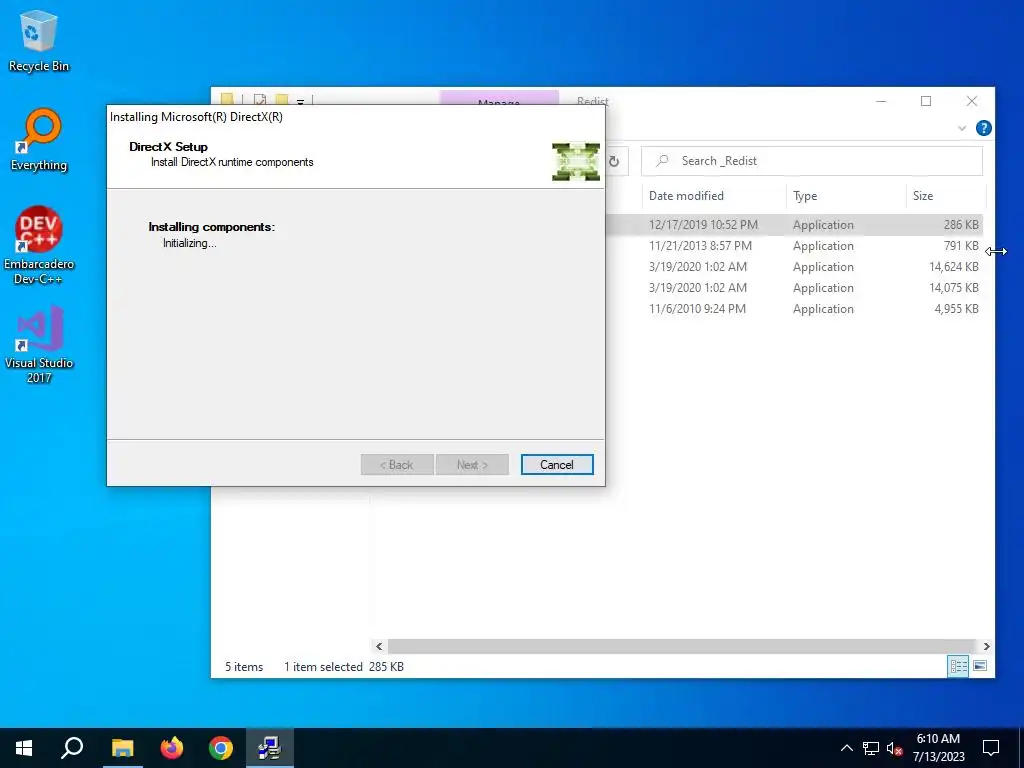Open the Windows Start menu
Viewport: 1024px width, 768px height.
coord(24,748)
